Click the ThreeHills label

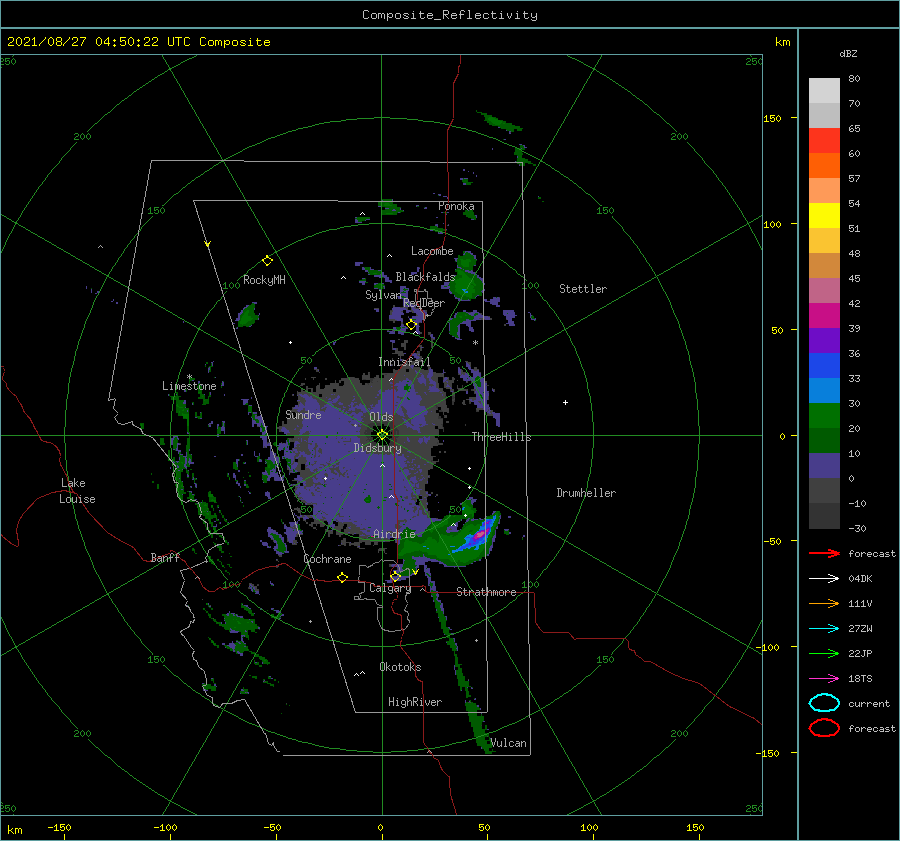(x=501, y=437)
